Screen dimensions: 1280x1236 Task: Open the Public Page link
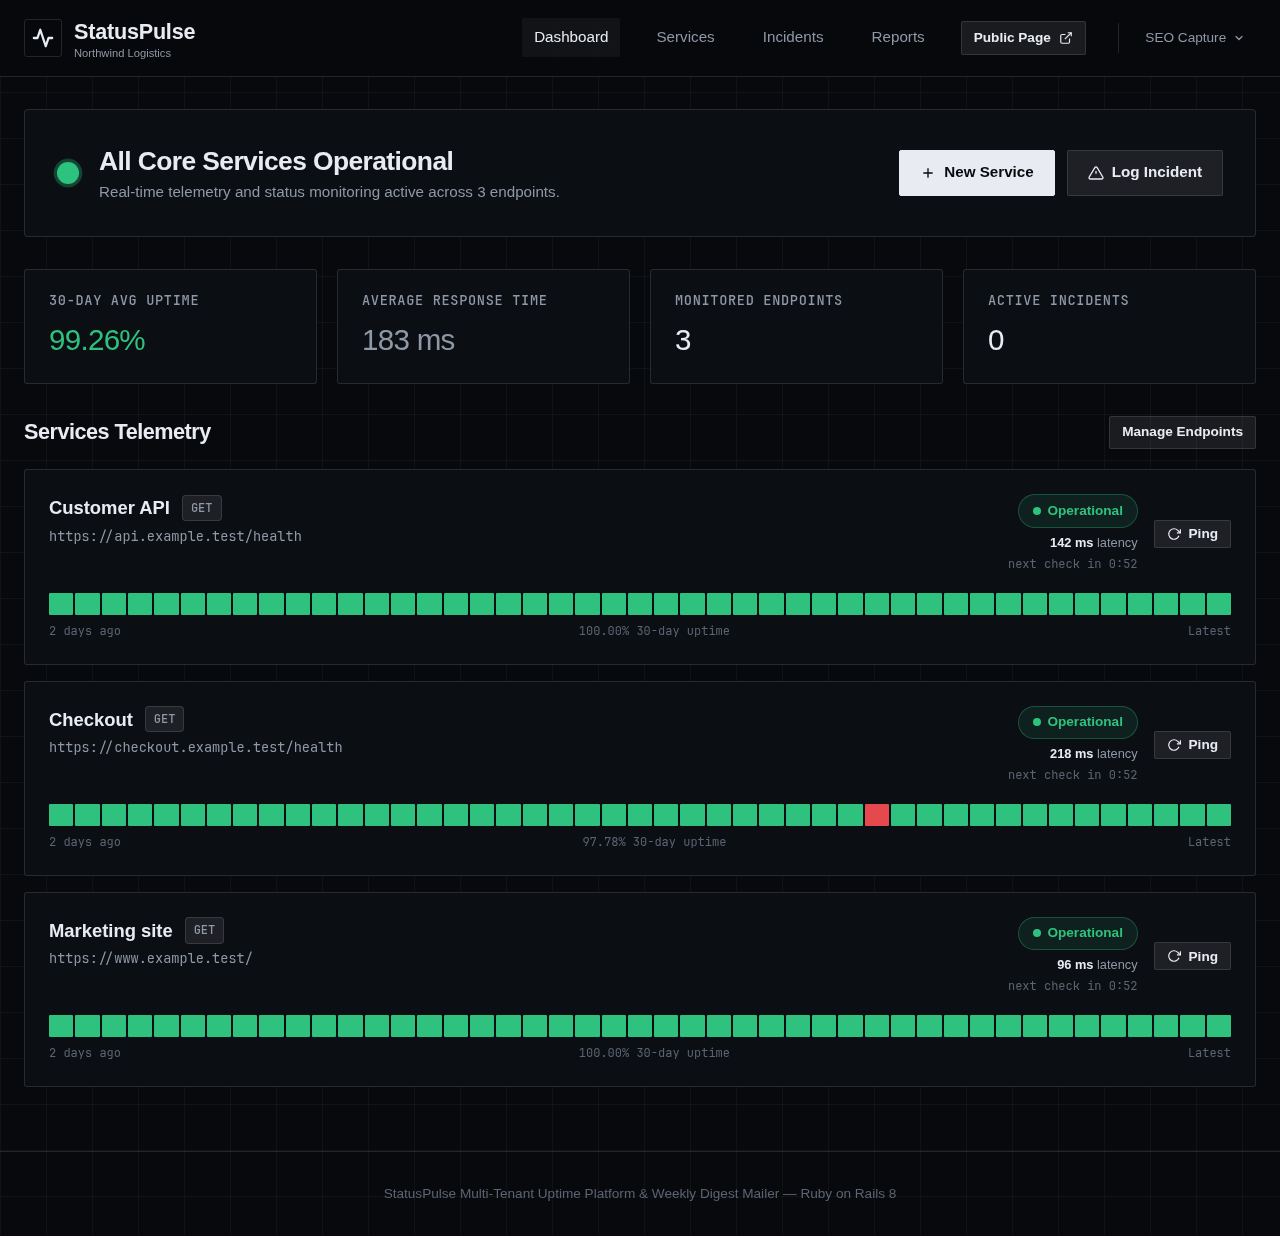[x=1023, y=38]
